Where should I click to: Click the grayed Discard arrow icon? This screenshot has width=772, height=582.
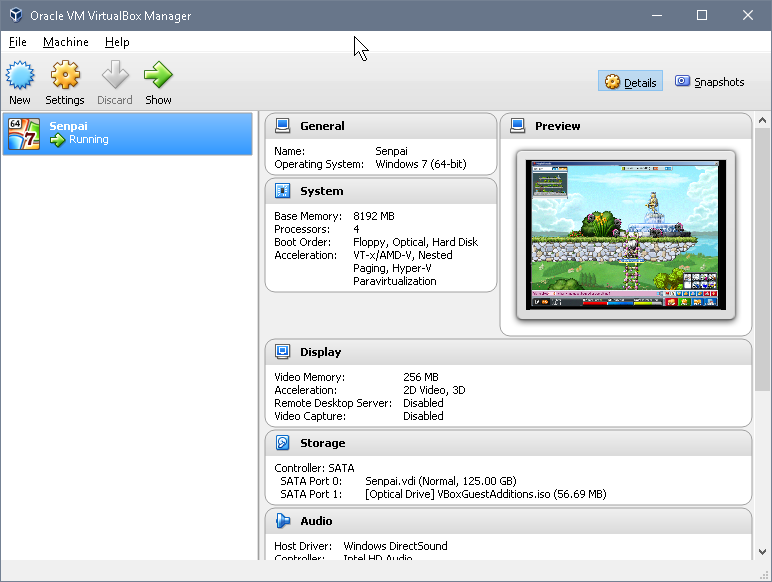[x=115, y=75]
